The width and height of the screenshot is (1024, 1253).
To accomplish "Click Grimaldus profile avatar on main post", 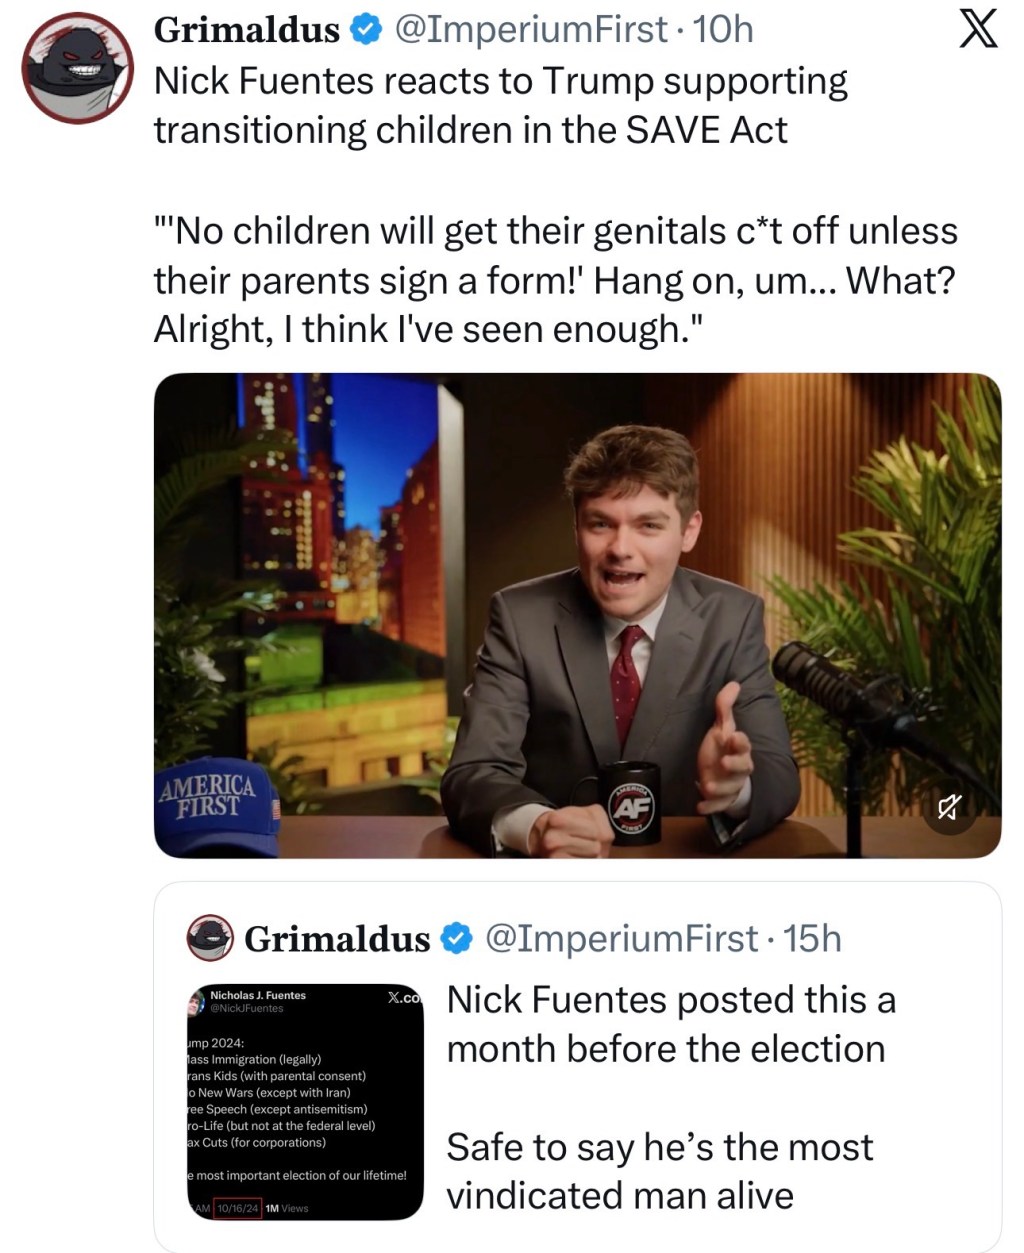I will (x=77, y=69).
